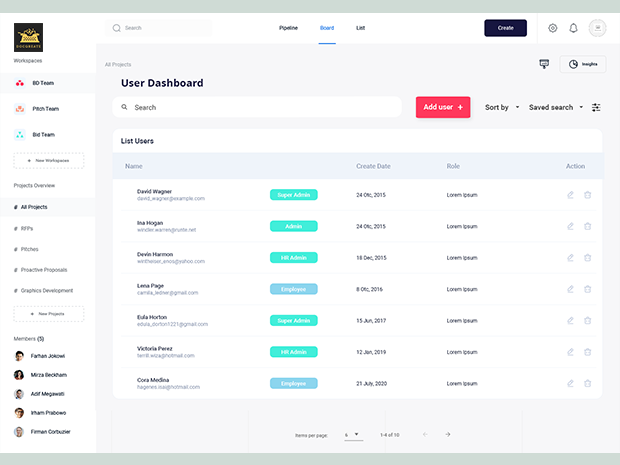Open the Insights button
This screenshot has width=620, height=465.
coord(583,64)
